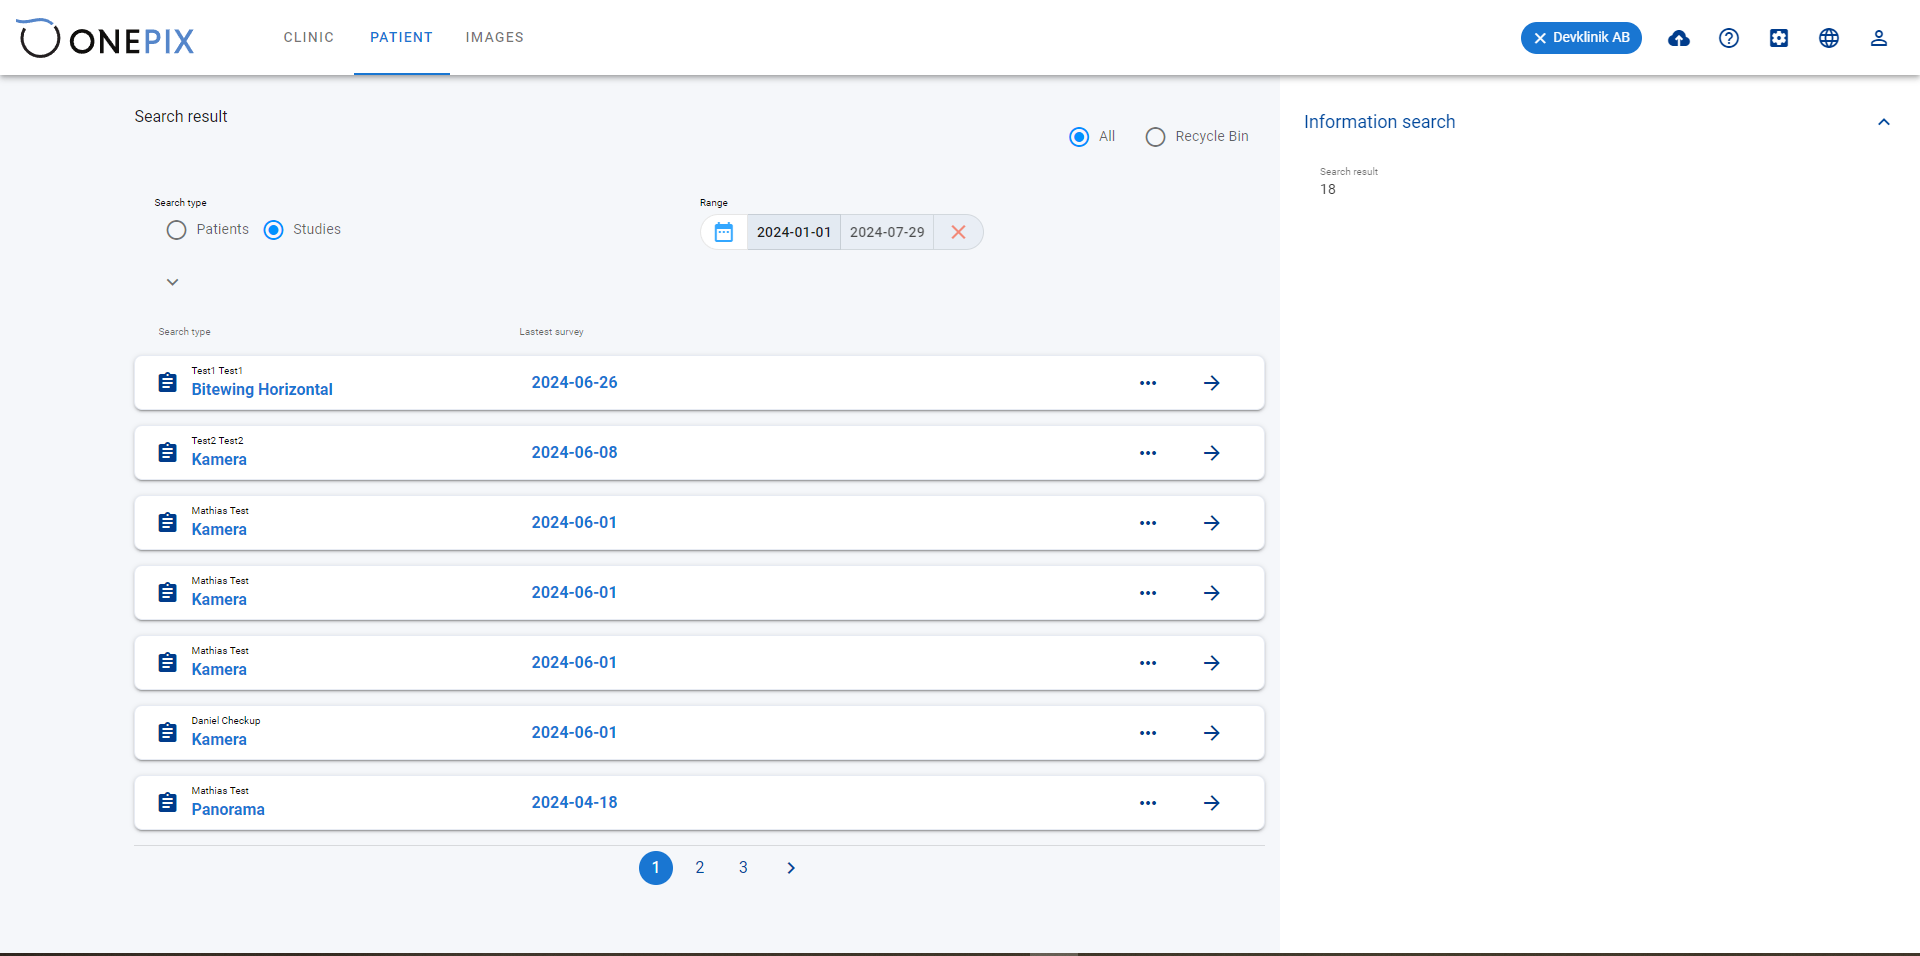Click the cloud upload icon
The height and width of the screenshot is (956, 1920).
pyautogui.click(x=1679, y=38)
